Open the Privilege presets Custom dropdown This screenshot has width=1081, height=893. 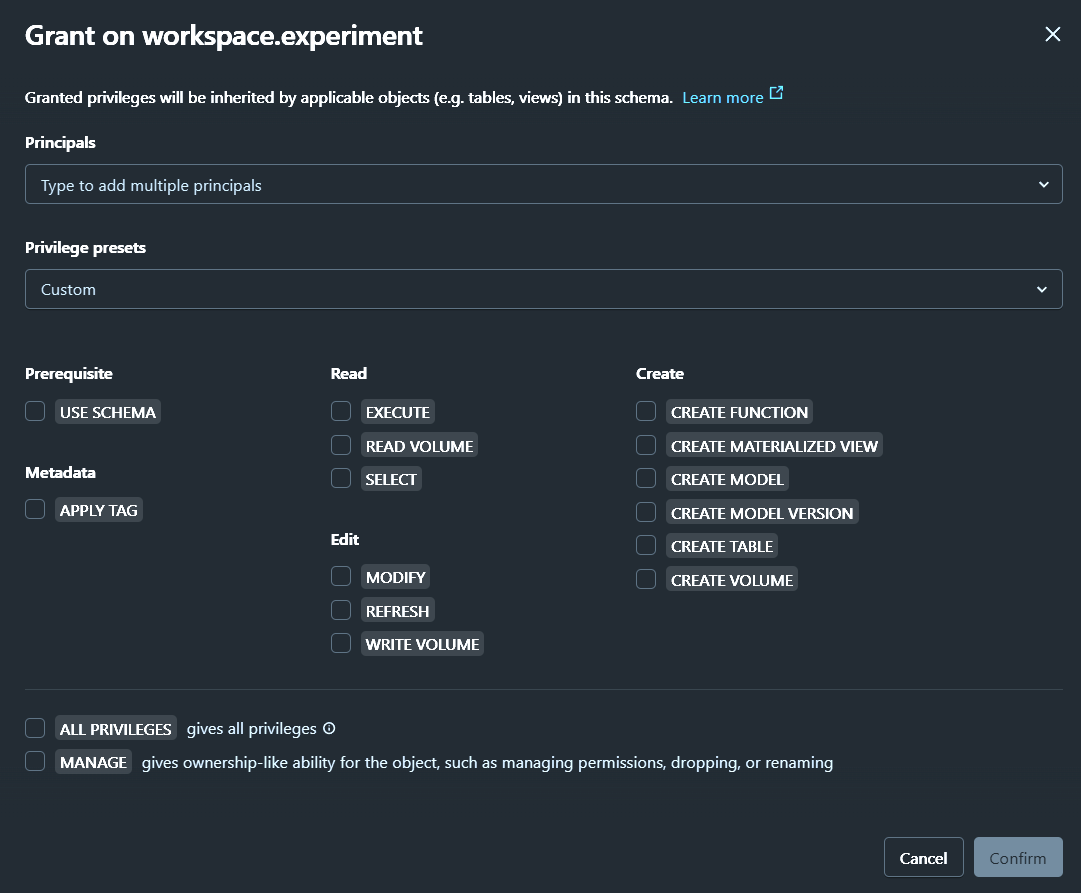(543, 289)
